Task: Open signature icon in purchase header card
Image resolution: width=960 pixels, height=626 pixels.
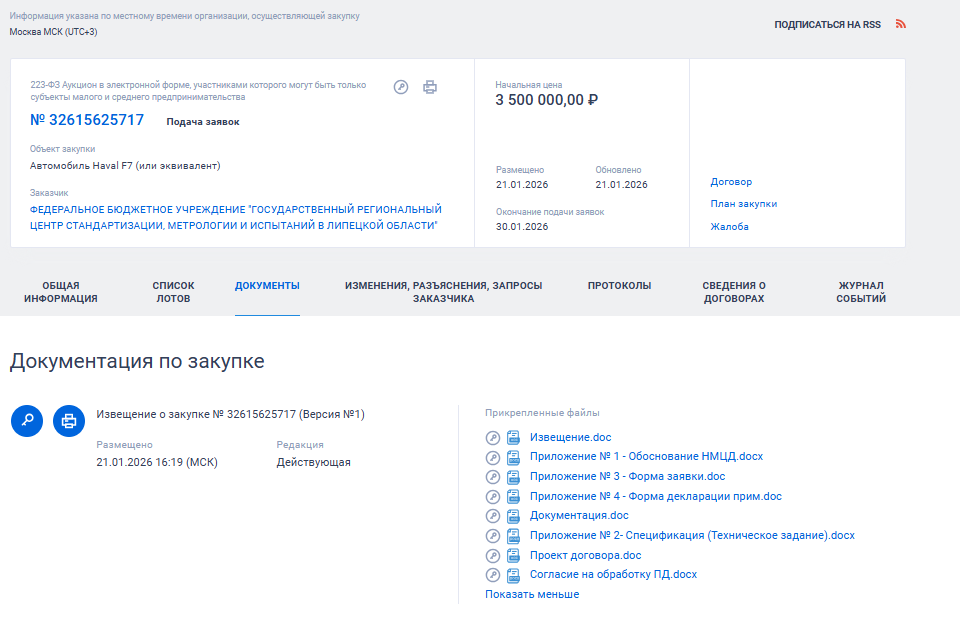Action: coord(401,87)
